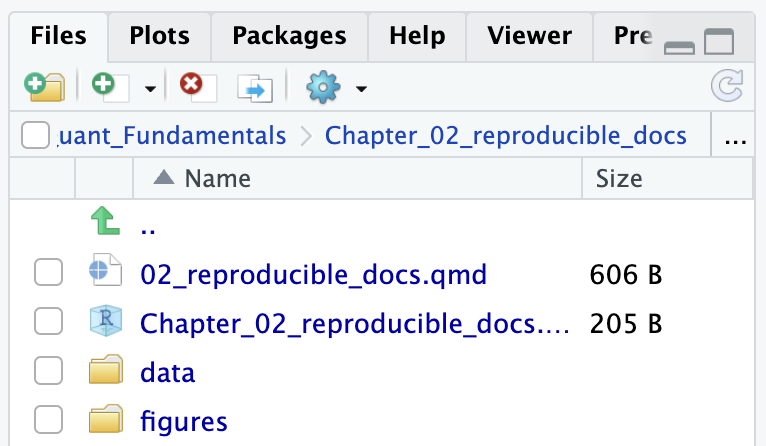
Task: Sort files by the Name column
Action: [217, 178]
